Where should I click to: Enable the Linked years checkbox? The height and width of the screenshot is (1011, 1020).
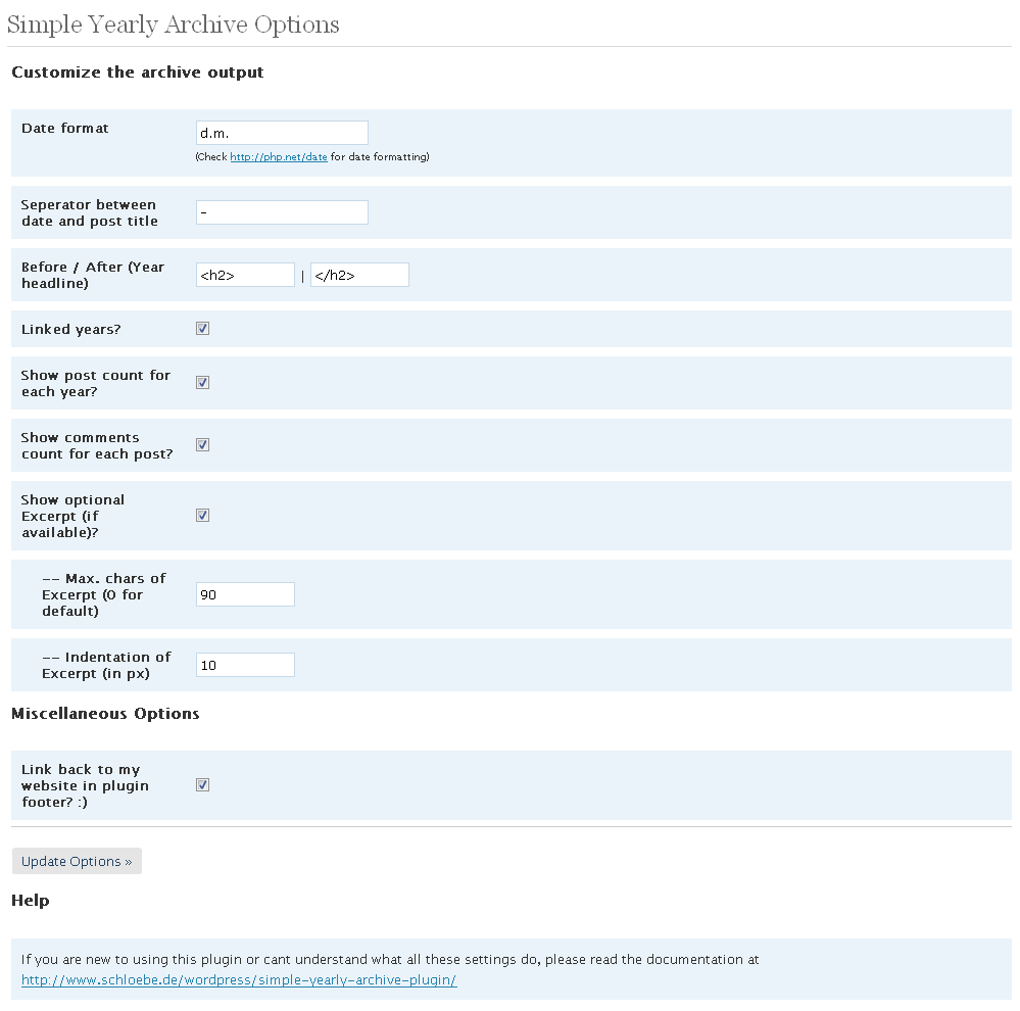[x=202, y=327]
